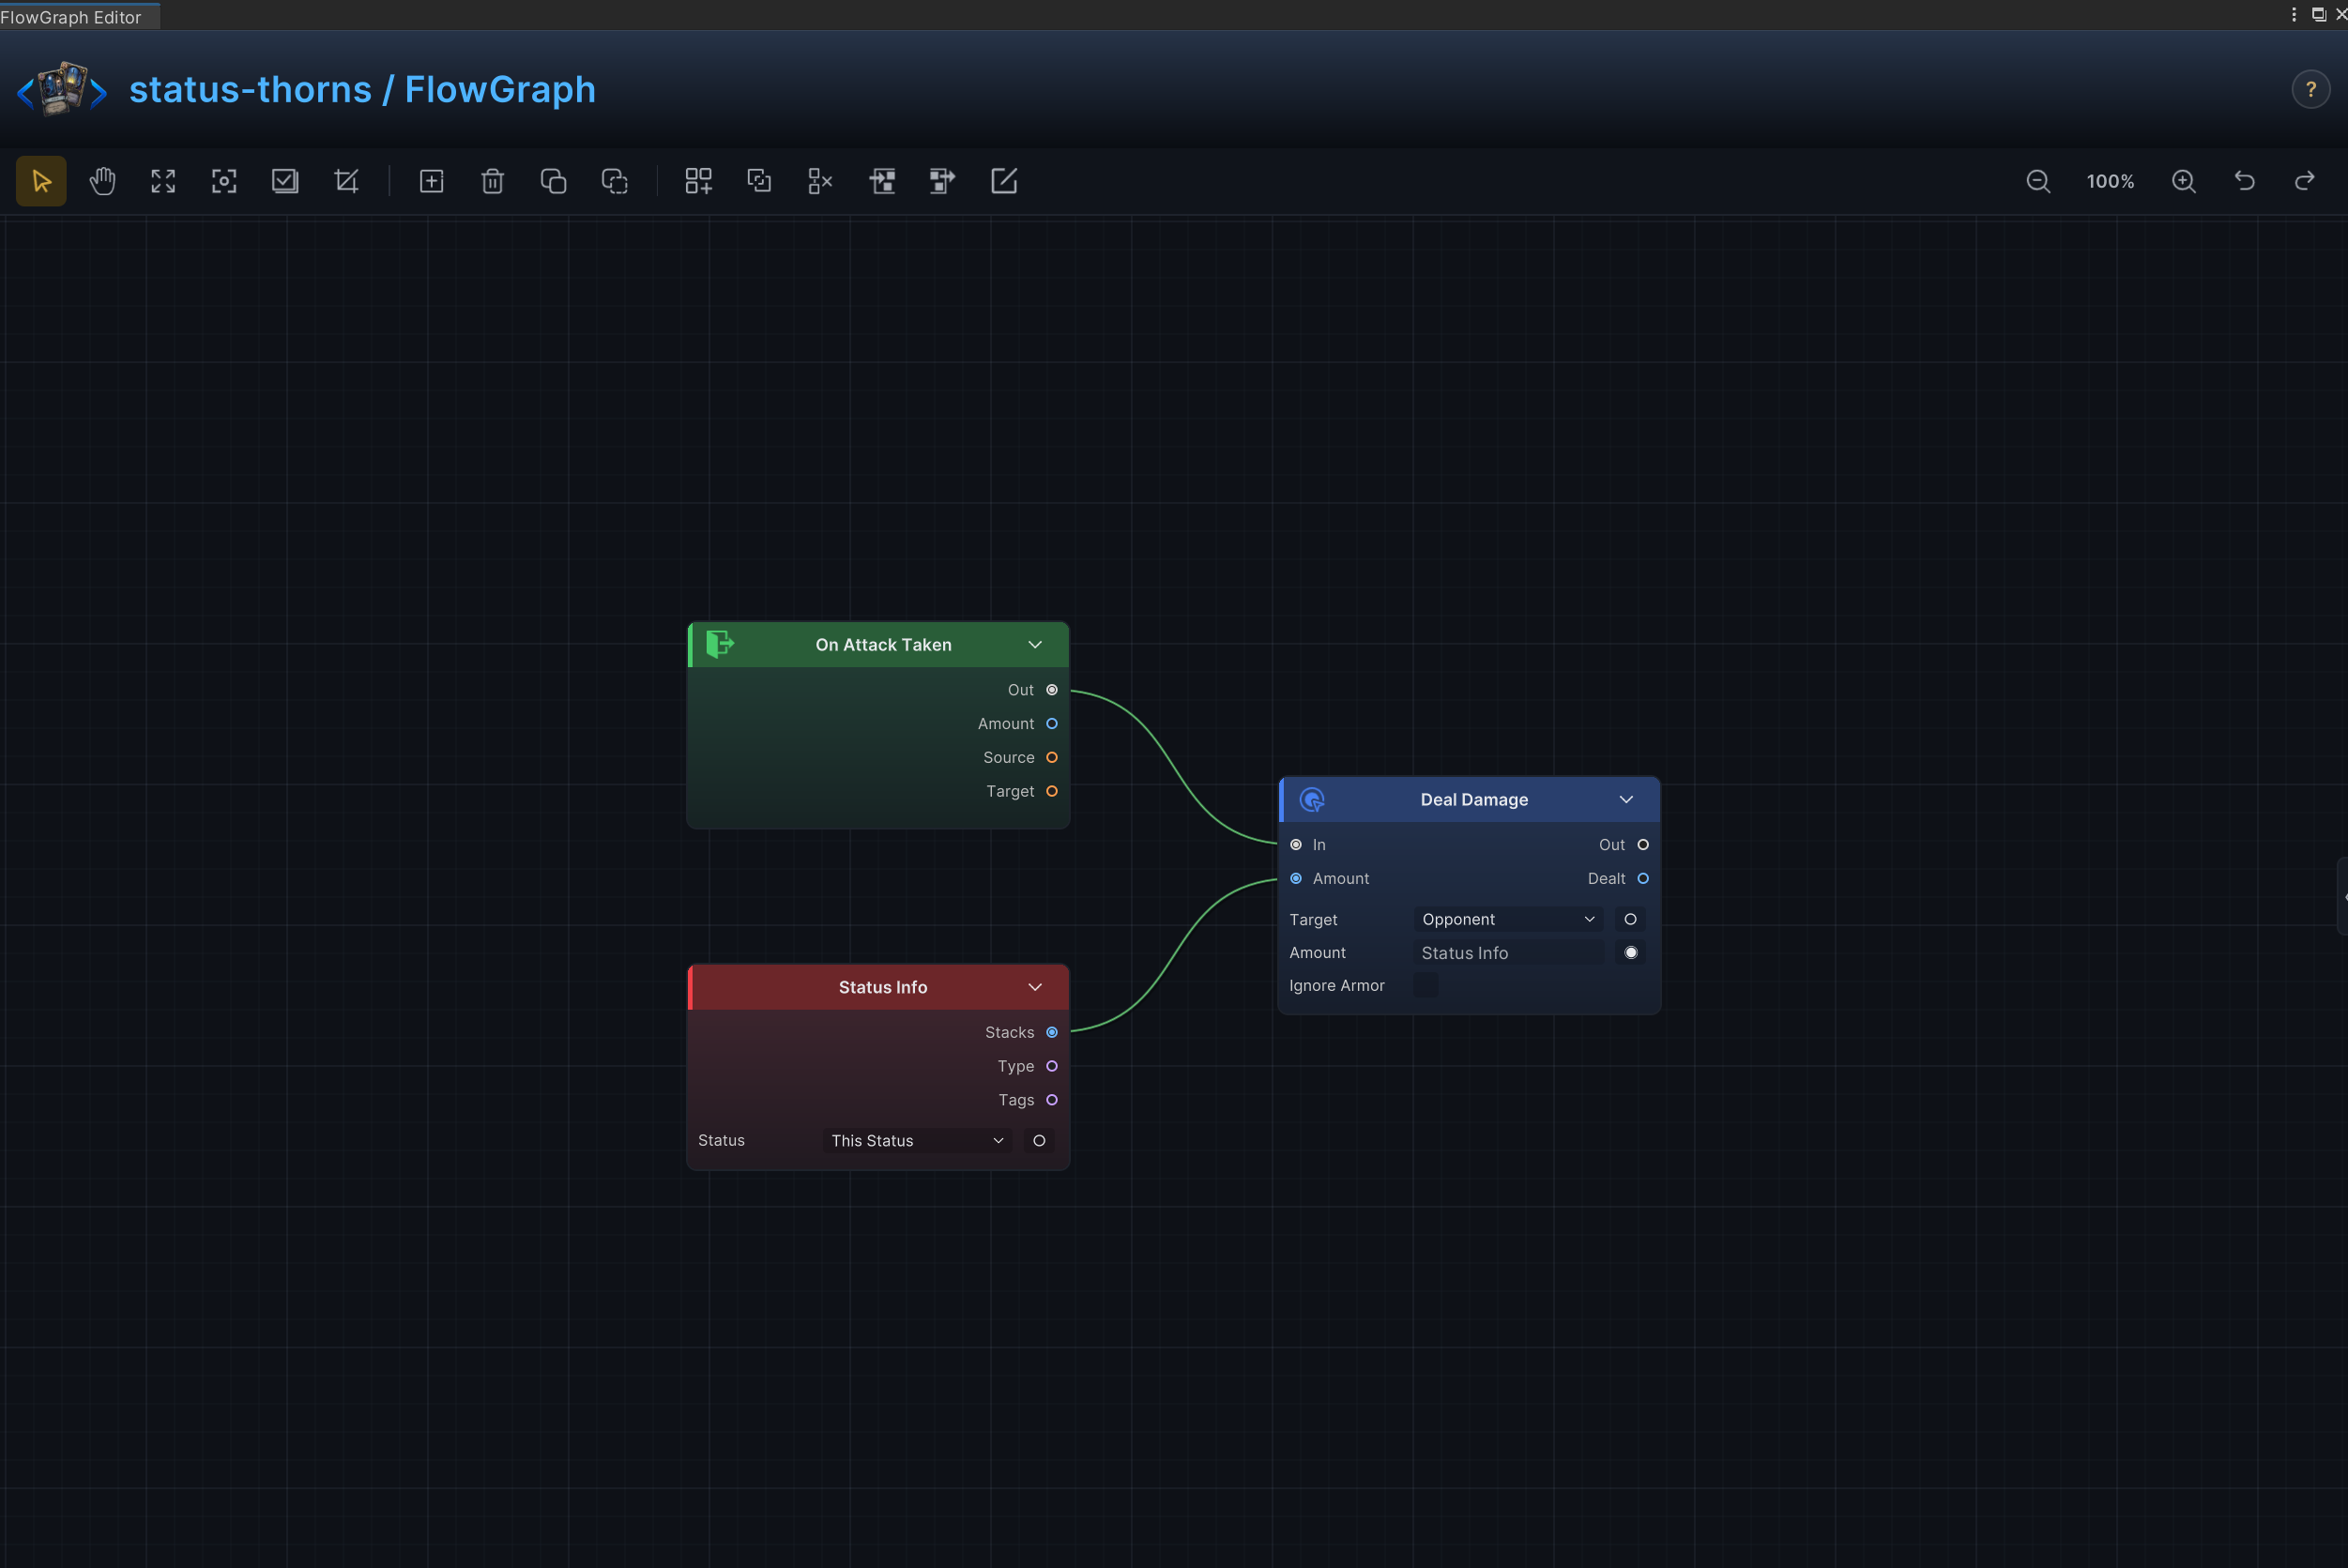2348x1568 pixels.
Task: Click the Type output port on Status Info
Action: pos(1052,1066)
